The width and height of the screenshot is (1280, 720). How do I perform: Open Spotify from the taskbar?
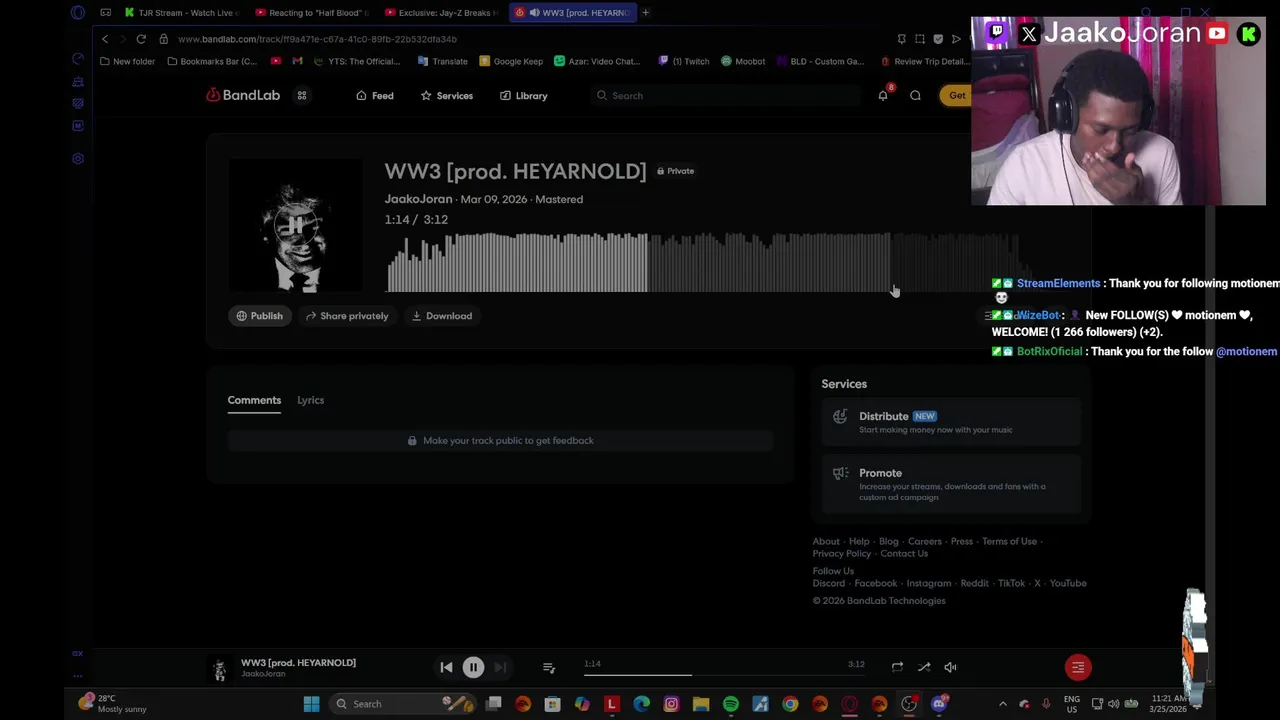click(731, 704)
